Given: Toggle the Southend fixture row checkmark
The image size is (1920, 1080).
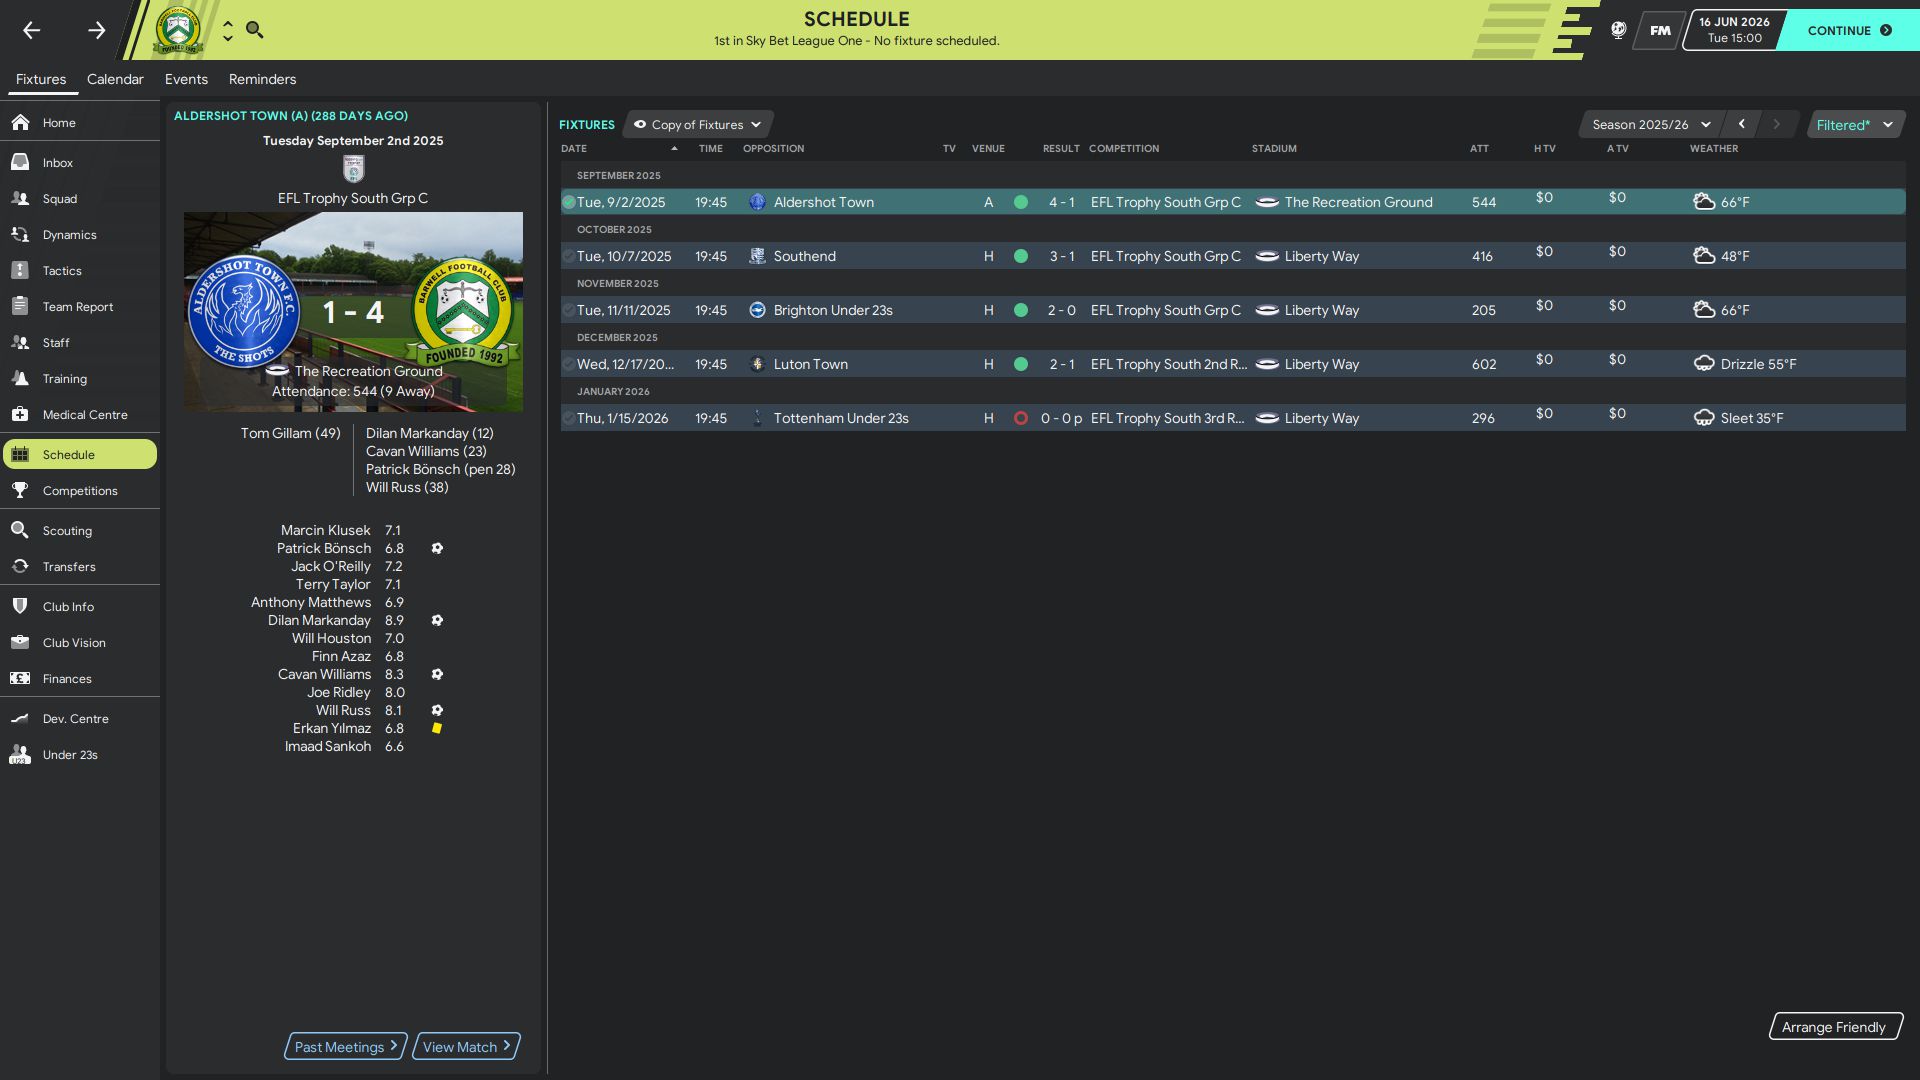Looking at the screenshot, I should point(568,256).
